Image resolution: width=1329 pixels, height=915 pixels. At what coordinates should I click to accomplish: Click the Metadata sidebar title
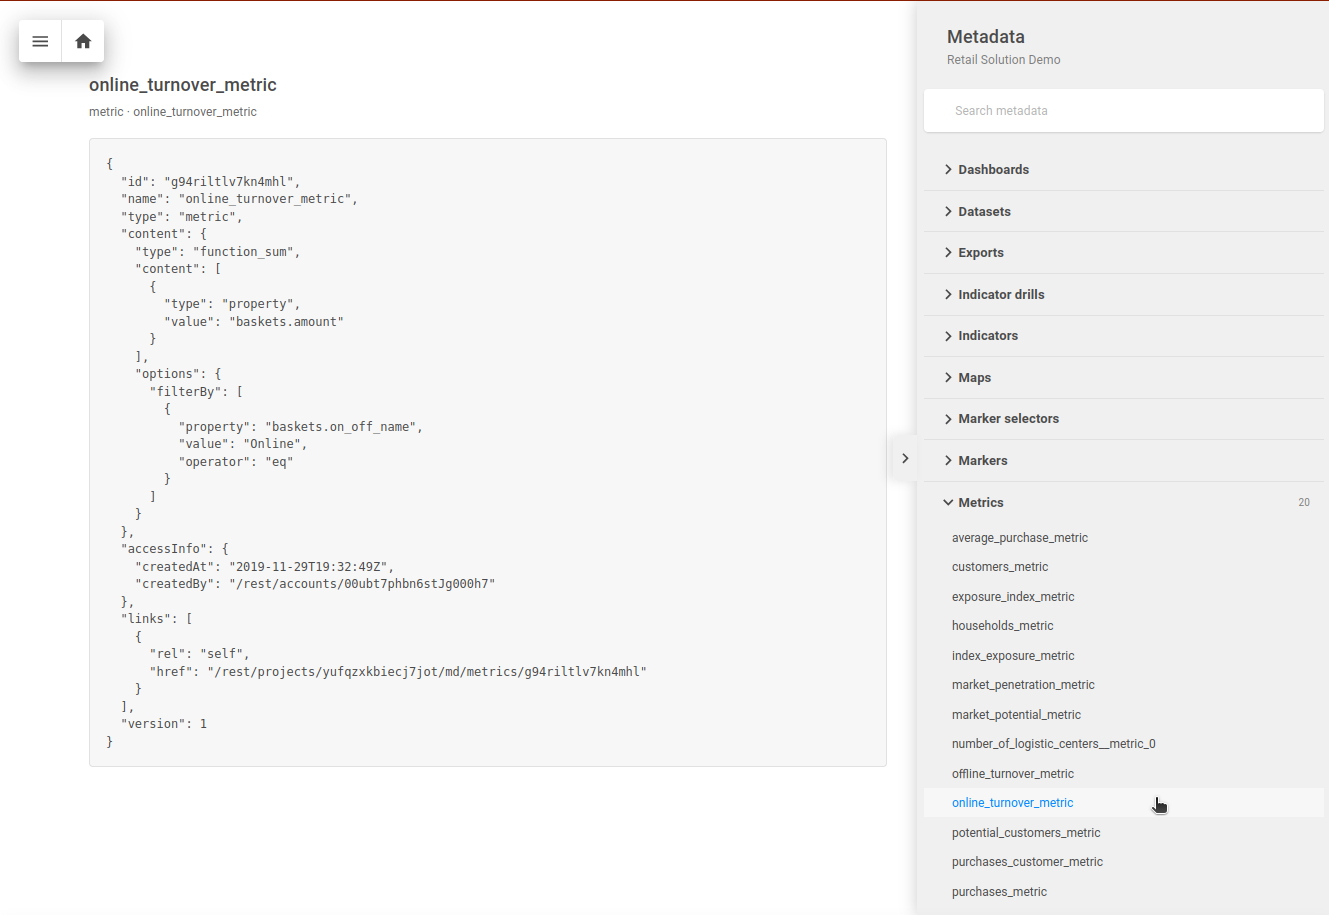pos(986,37)
